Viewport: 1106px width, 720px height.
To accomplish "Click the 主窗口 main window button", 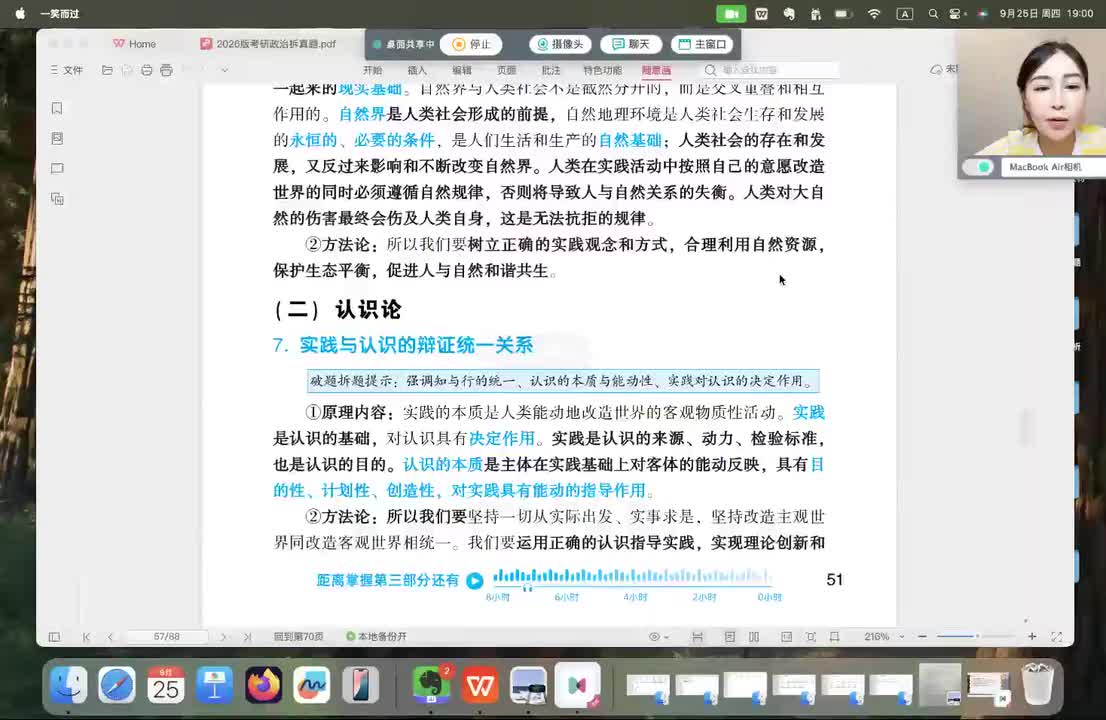I will pos(702,44).
